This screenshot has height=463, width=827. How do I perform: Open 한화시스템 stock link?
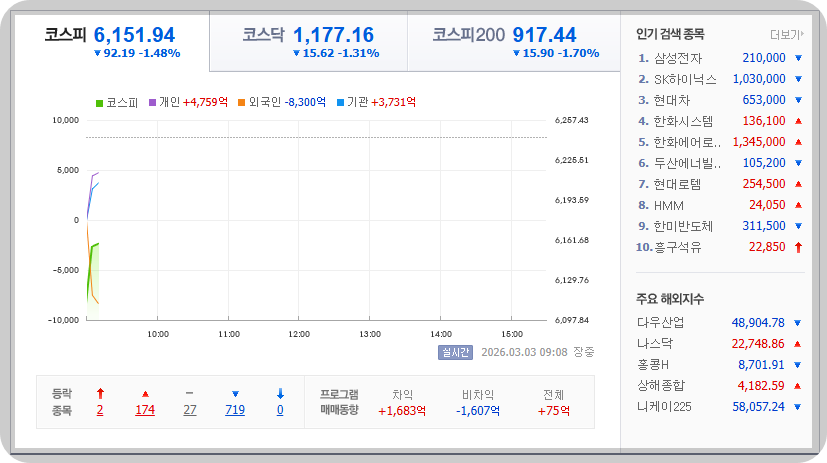(x=683, y=121)
